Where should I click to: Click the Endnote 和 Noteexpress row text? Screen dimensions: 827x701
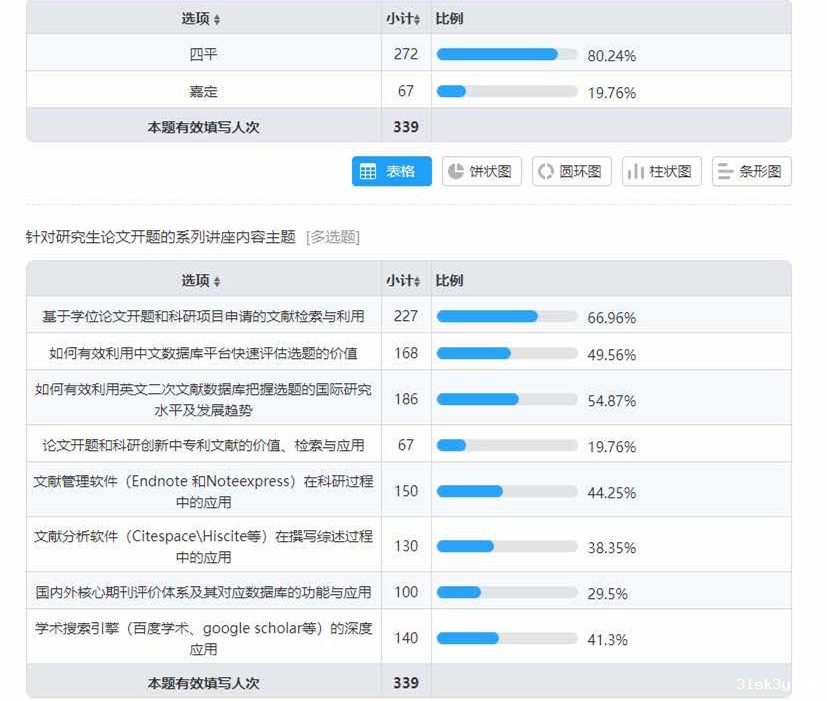[x=203, y=490]
